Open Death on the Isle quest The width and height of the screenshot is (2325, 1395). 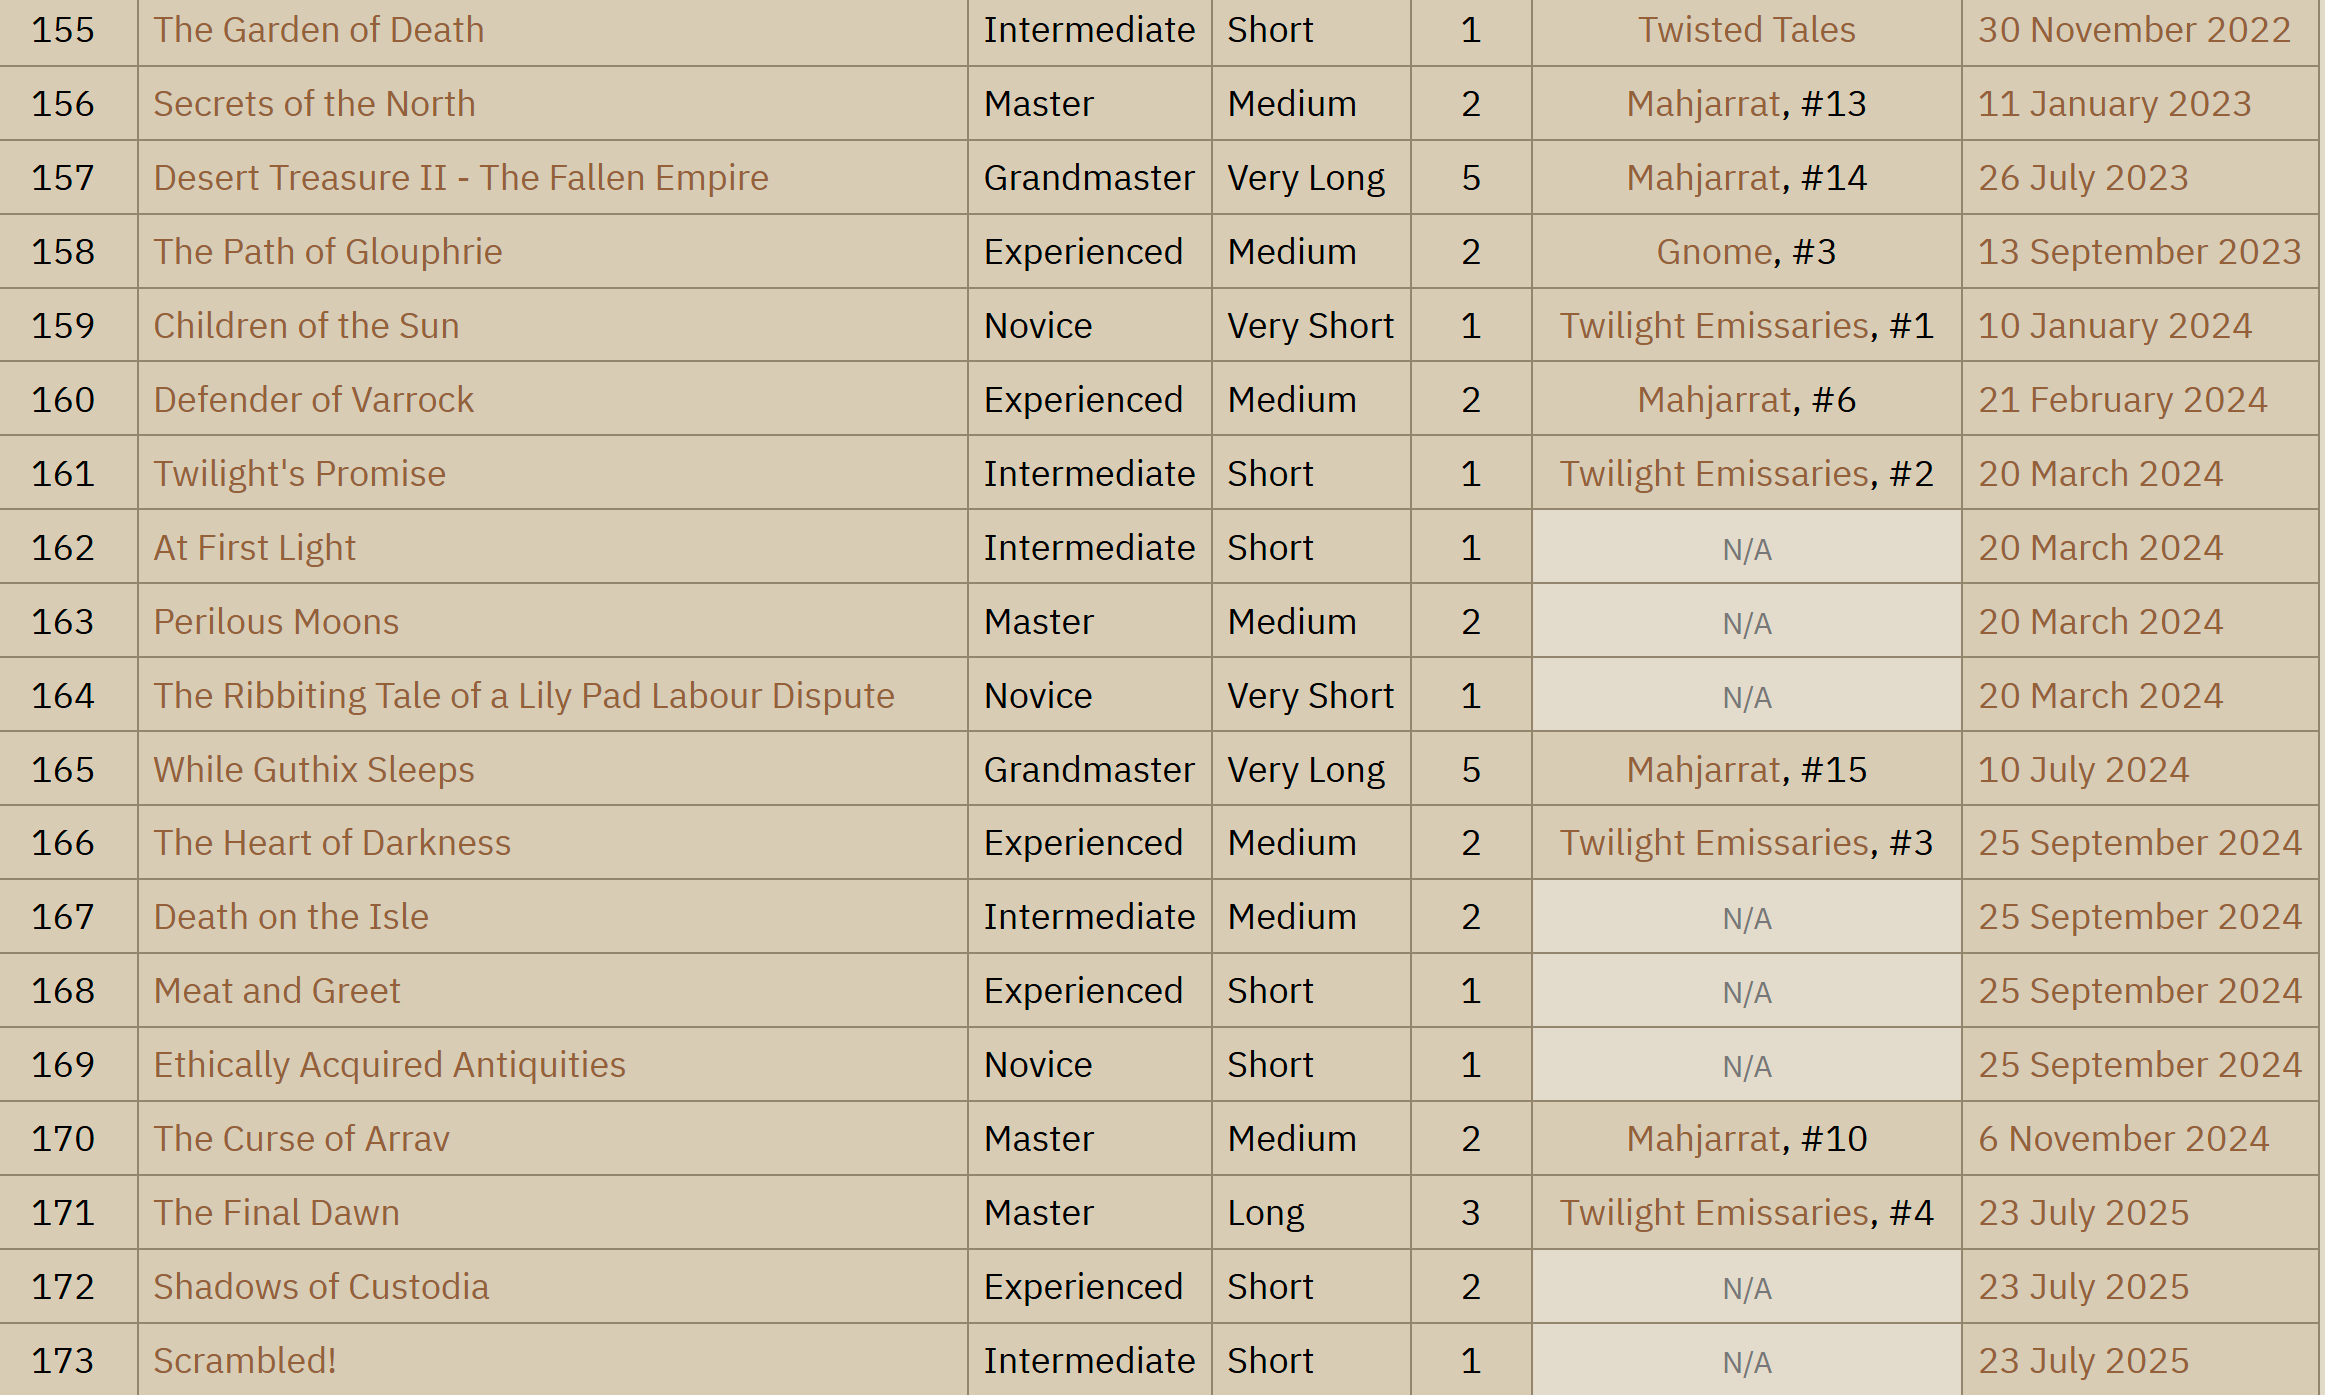[x=291, y=917]
